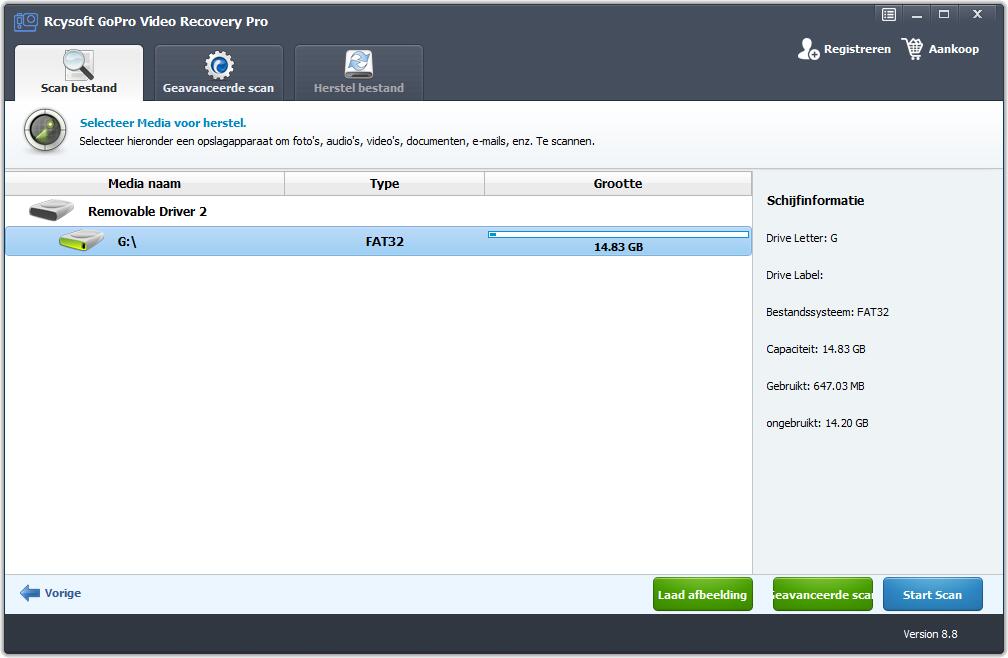Viewport: 1008px width, 658px height.
Task: Click the Removable Driver 2 disk icon
Action: coord(52,211)
